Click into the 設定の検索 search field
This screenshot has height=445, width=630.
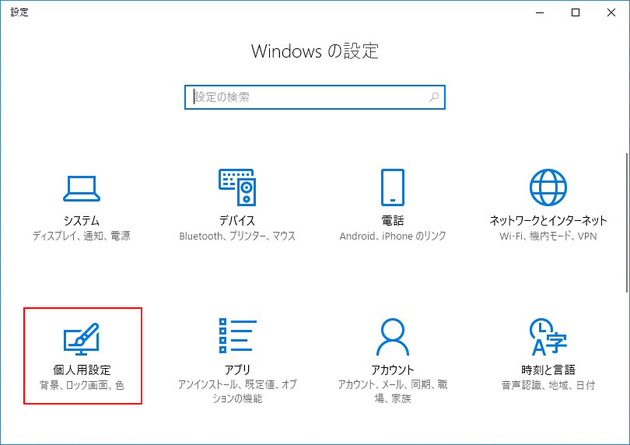click(315, 97)
